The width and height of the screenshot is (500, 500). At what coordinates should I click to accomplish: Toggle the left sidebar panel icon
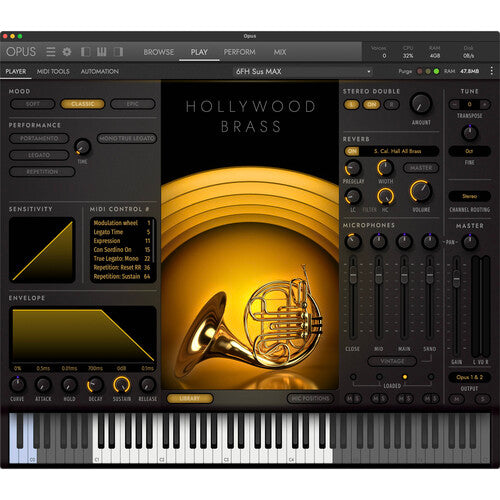[x=86, y=52]
